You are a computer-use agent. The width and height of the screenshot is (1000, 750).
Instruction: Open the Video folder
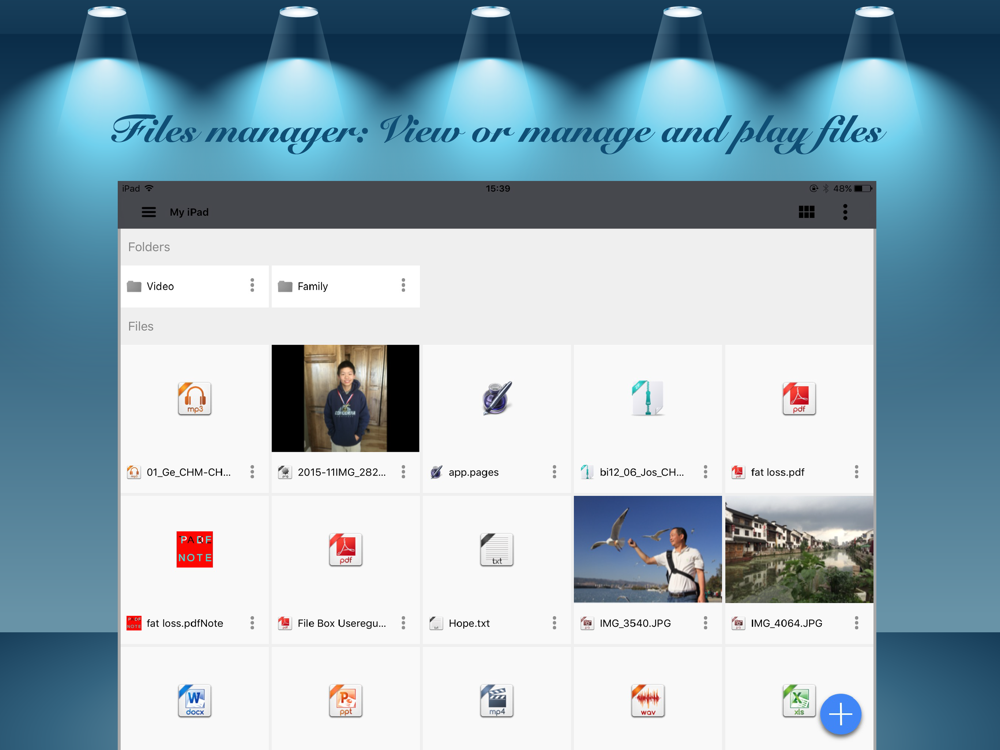tap(195, 286)
